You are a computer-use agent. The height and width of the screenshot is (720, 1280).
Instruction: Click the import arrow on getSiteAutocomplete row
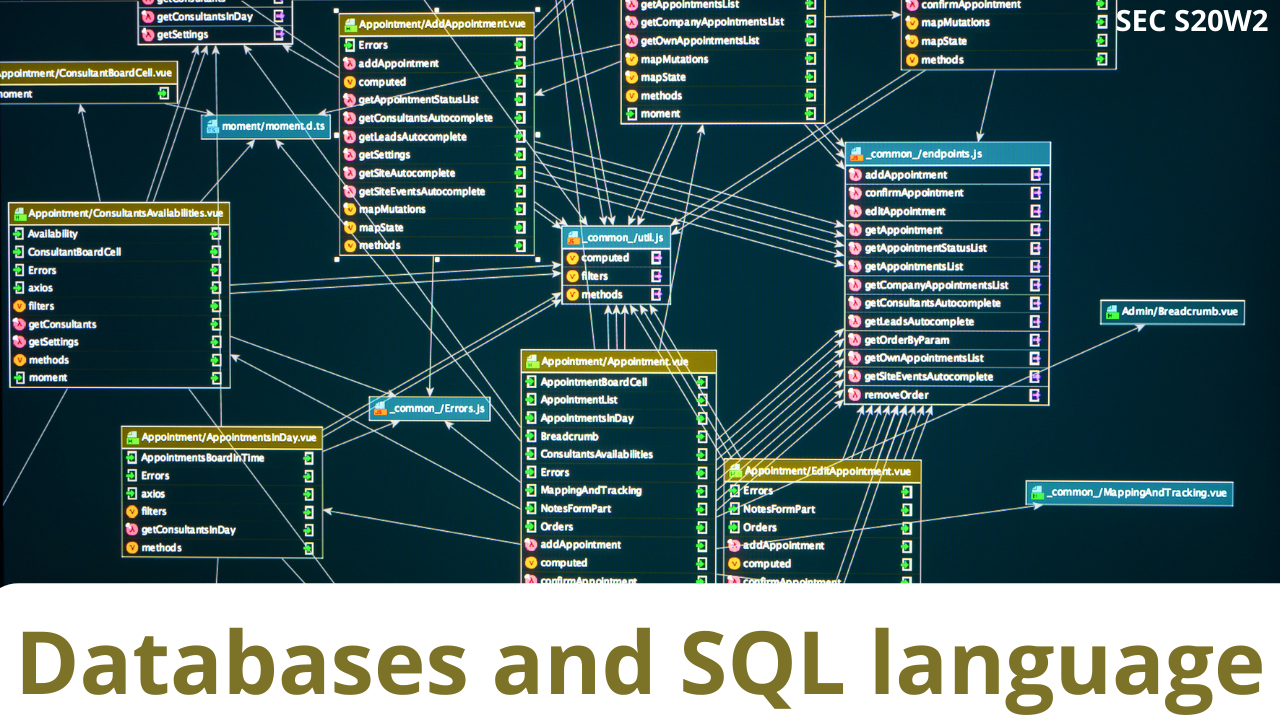tap(520, 173)
